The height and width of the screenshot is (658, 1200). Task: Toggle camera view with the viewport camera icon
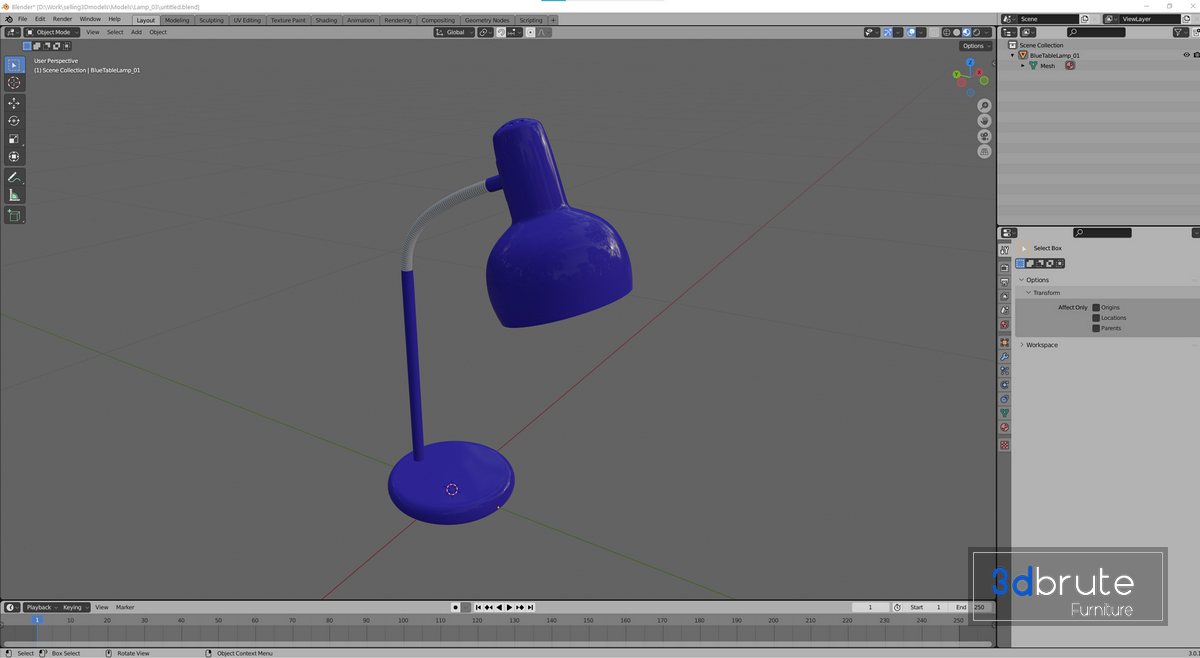click(984, 136)
